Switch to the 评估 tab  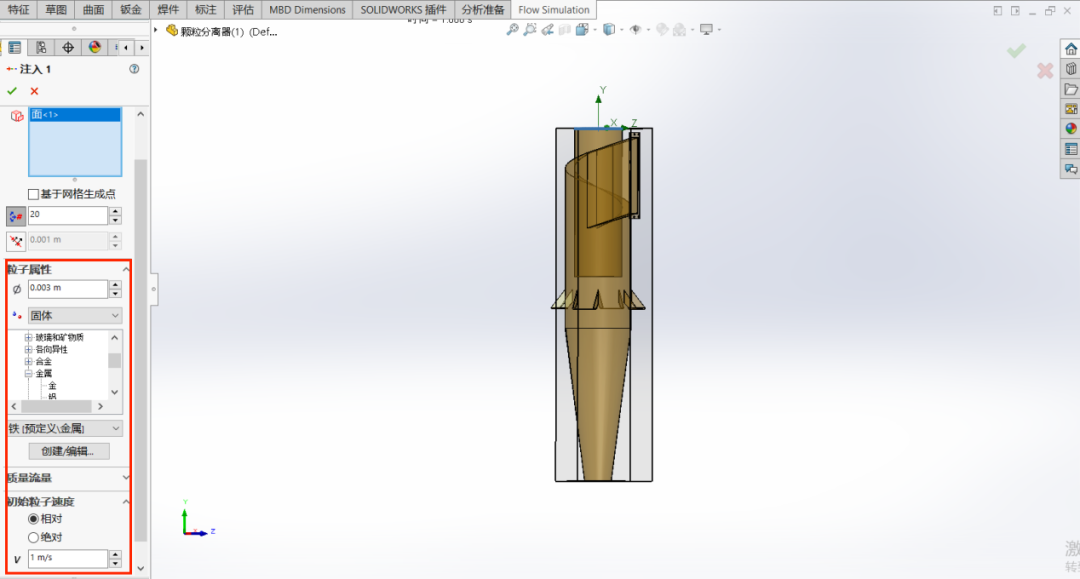pyautogui.click(x=242, y=10)
